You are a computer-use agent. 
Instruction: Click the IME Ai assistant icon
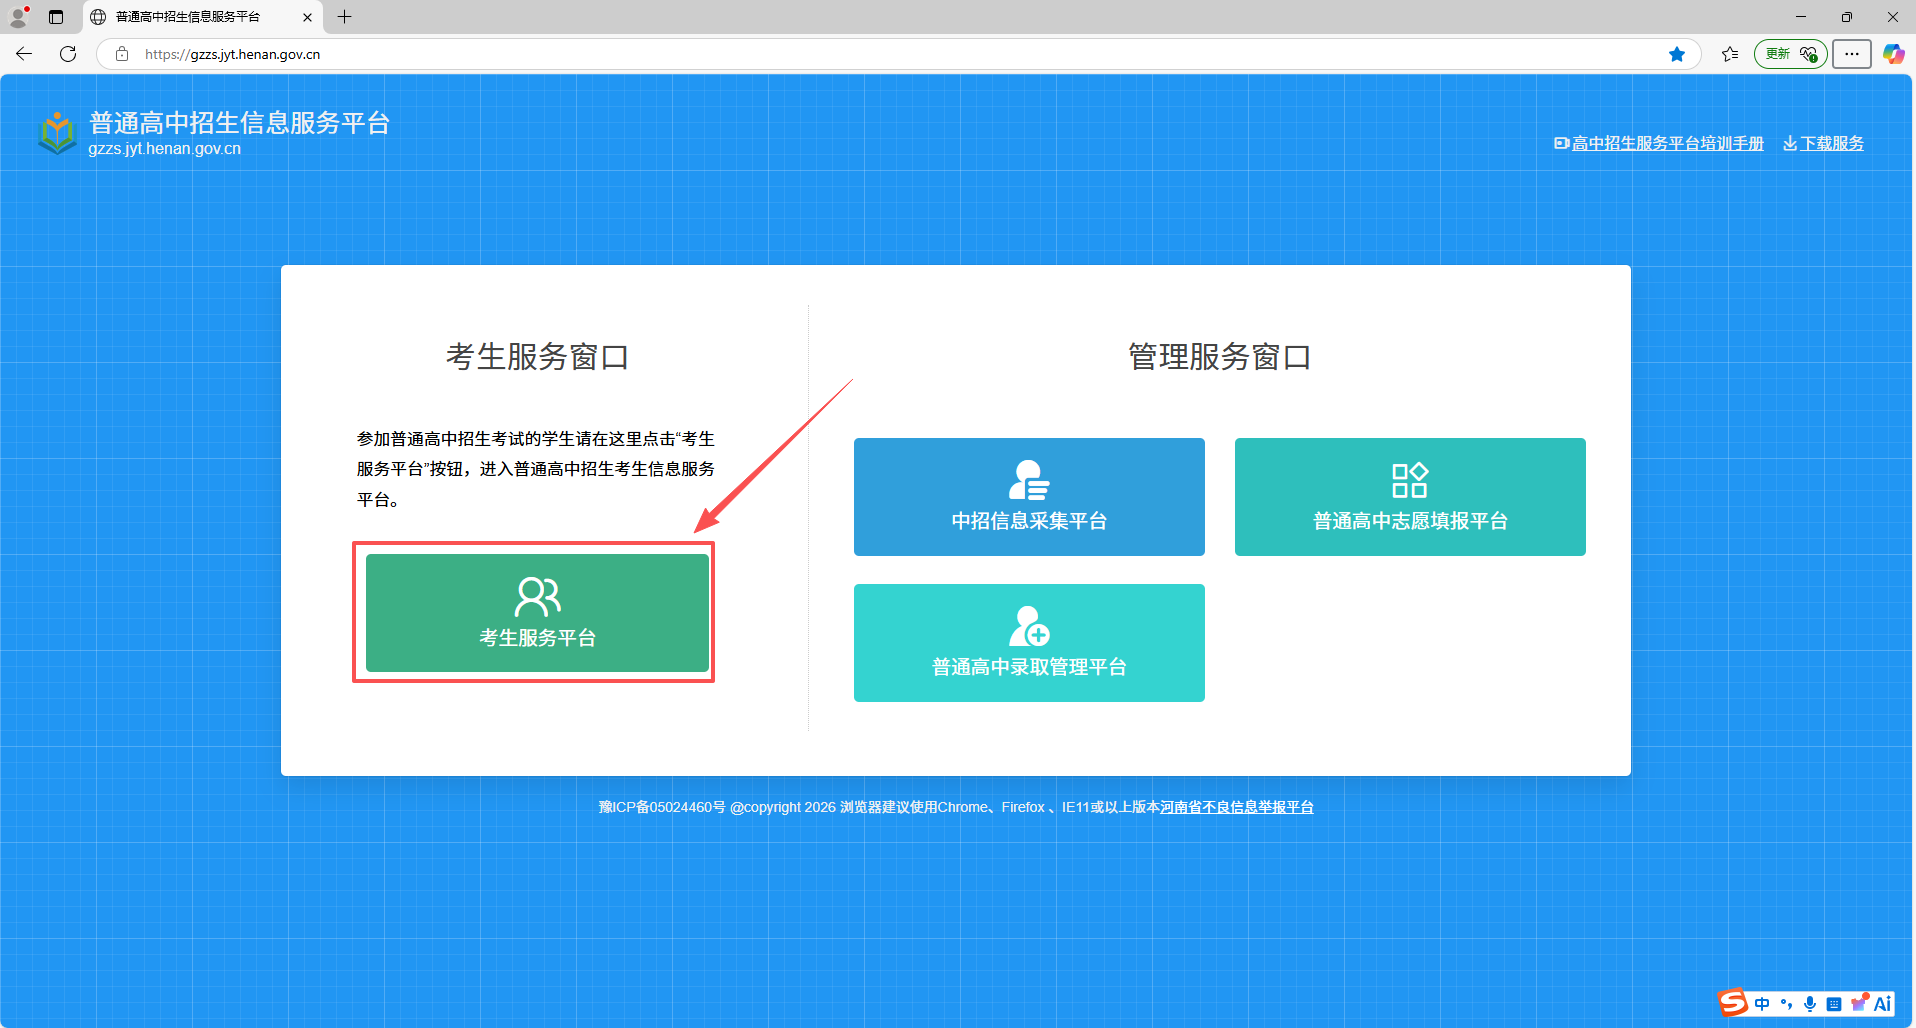pyautogui.click(x=1883, y=1004)
